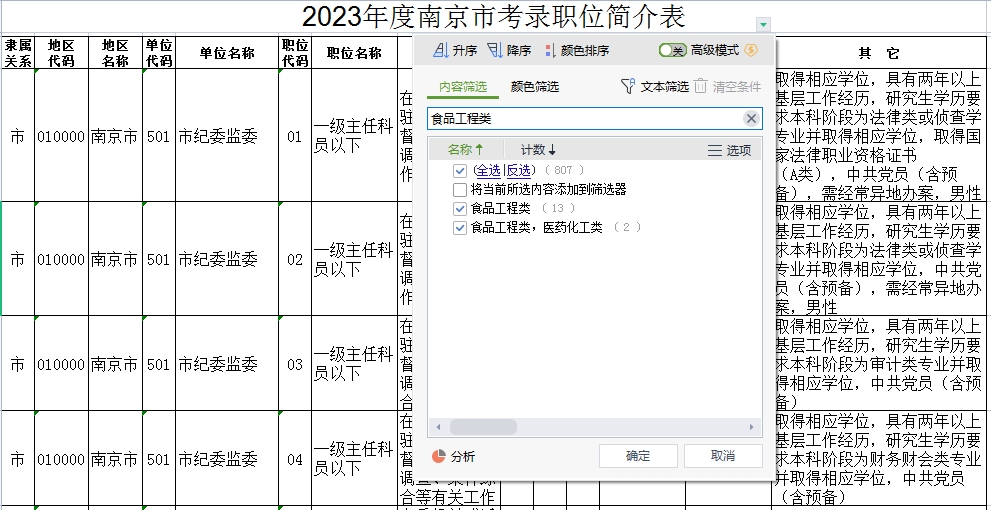This screenshot has width=991, height=510.
Task: Open 颜色排序 color sort
Action: pyautogui.click(x=577, y=51)
